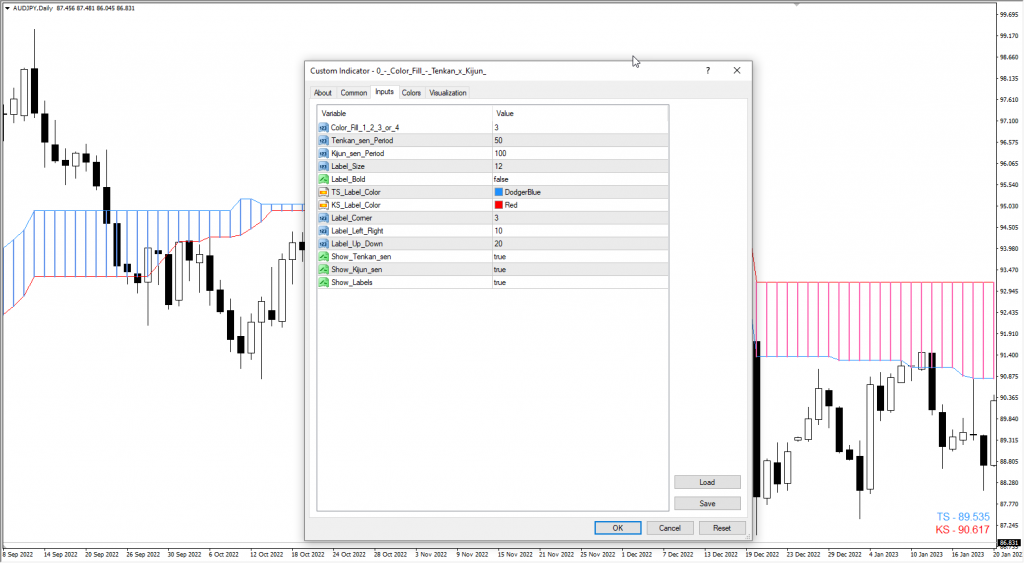Toggle the Show_Labels true value

point(580,282)
